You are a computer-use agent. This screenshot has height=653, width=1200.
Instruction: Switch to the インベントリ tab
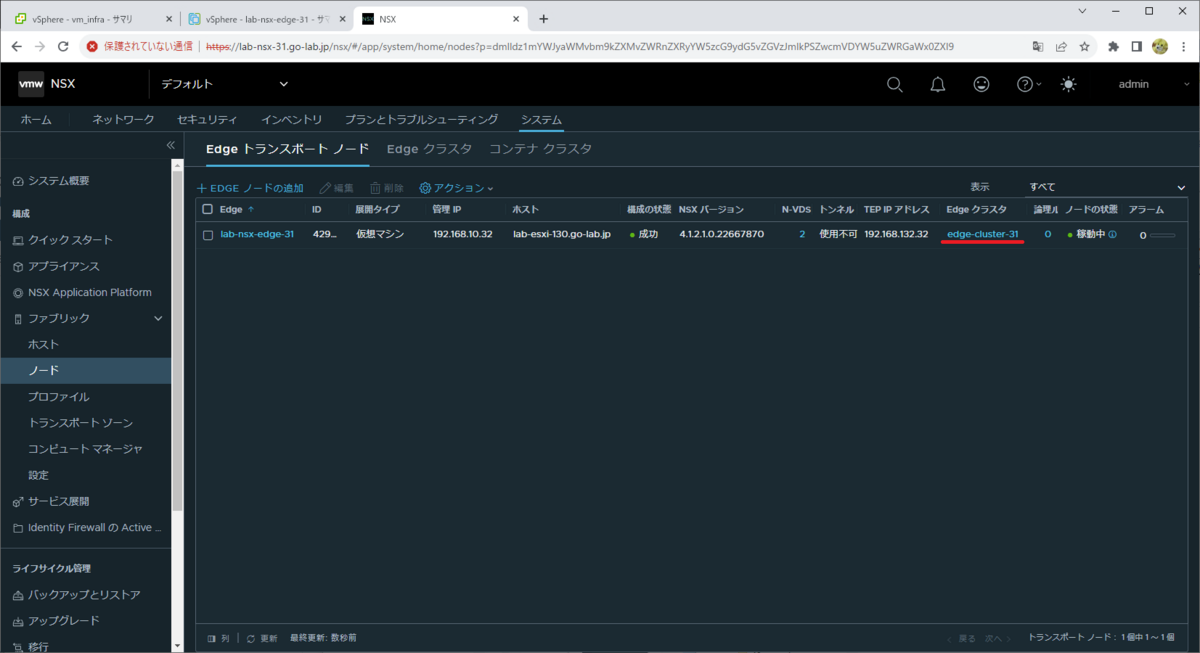(x=292, y=120)
